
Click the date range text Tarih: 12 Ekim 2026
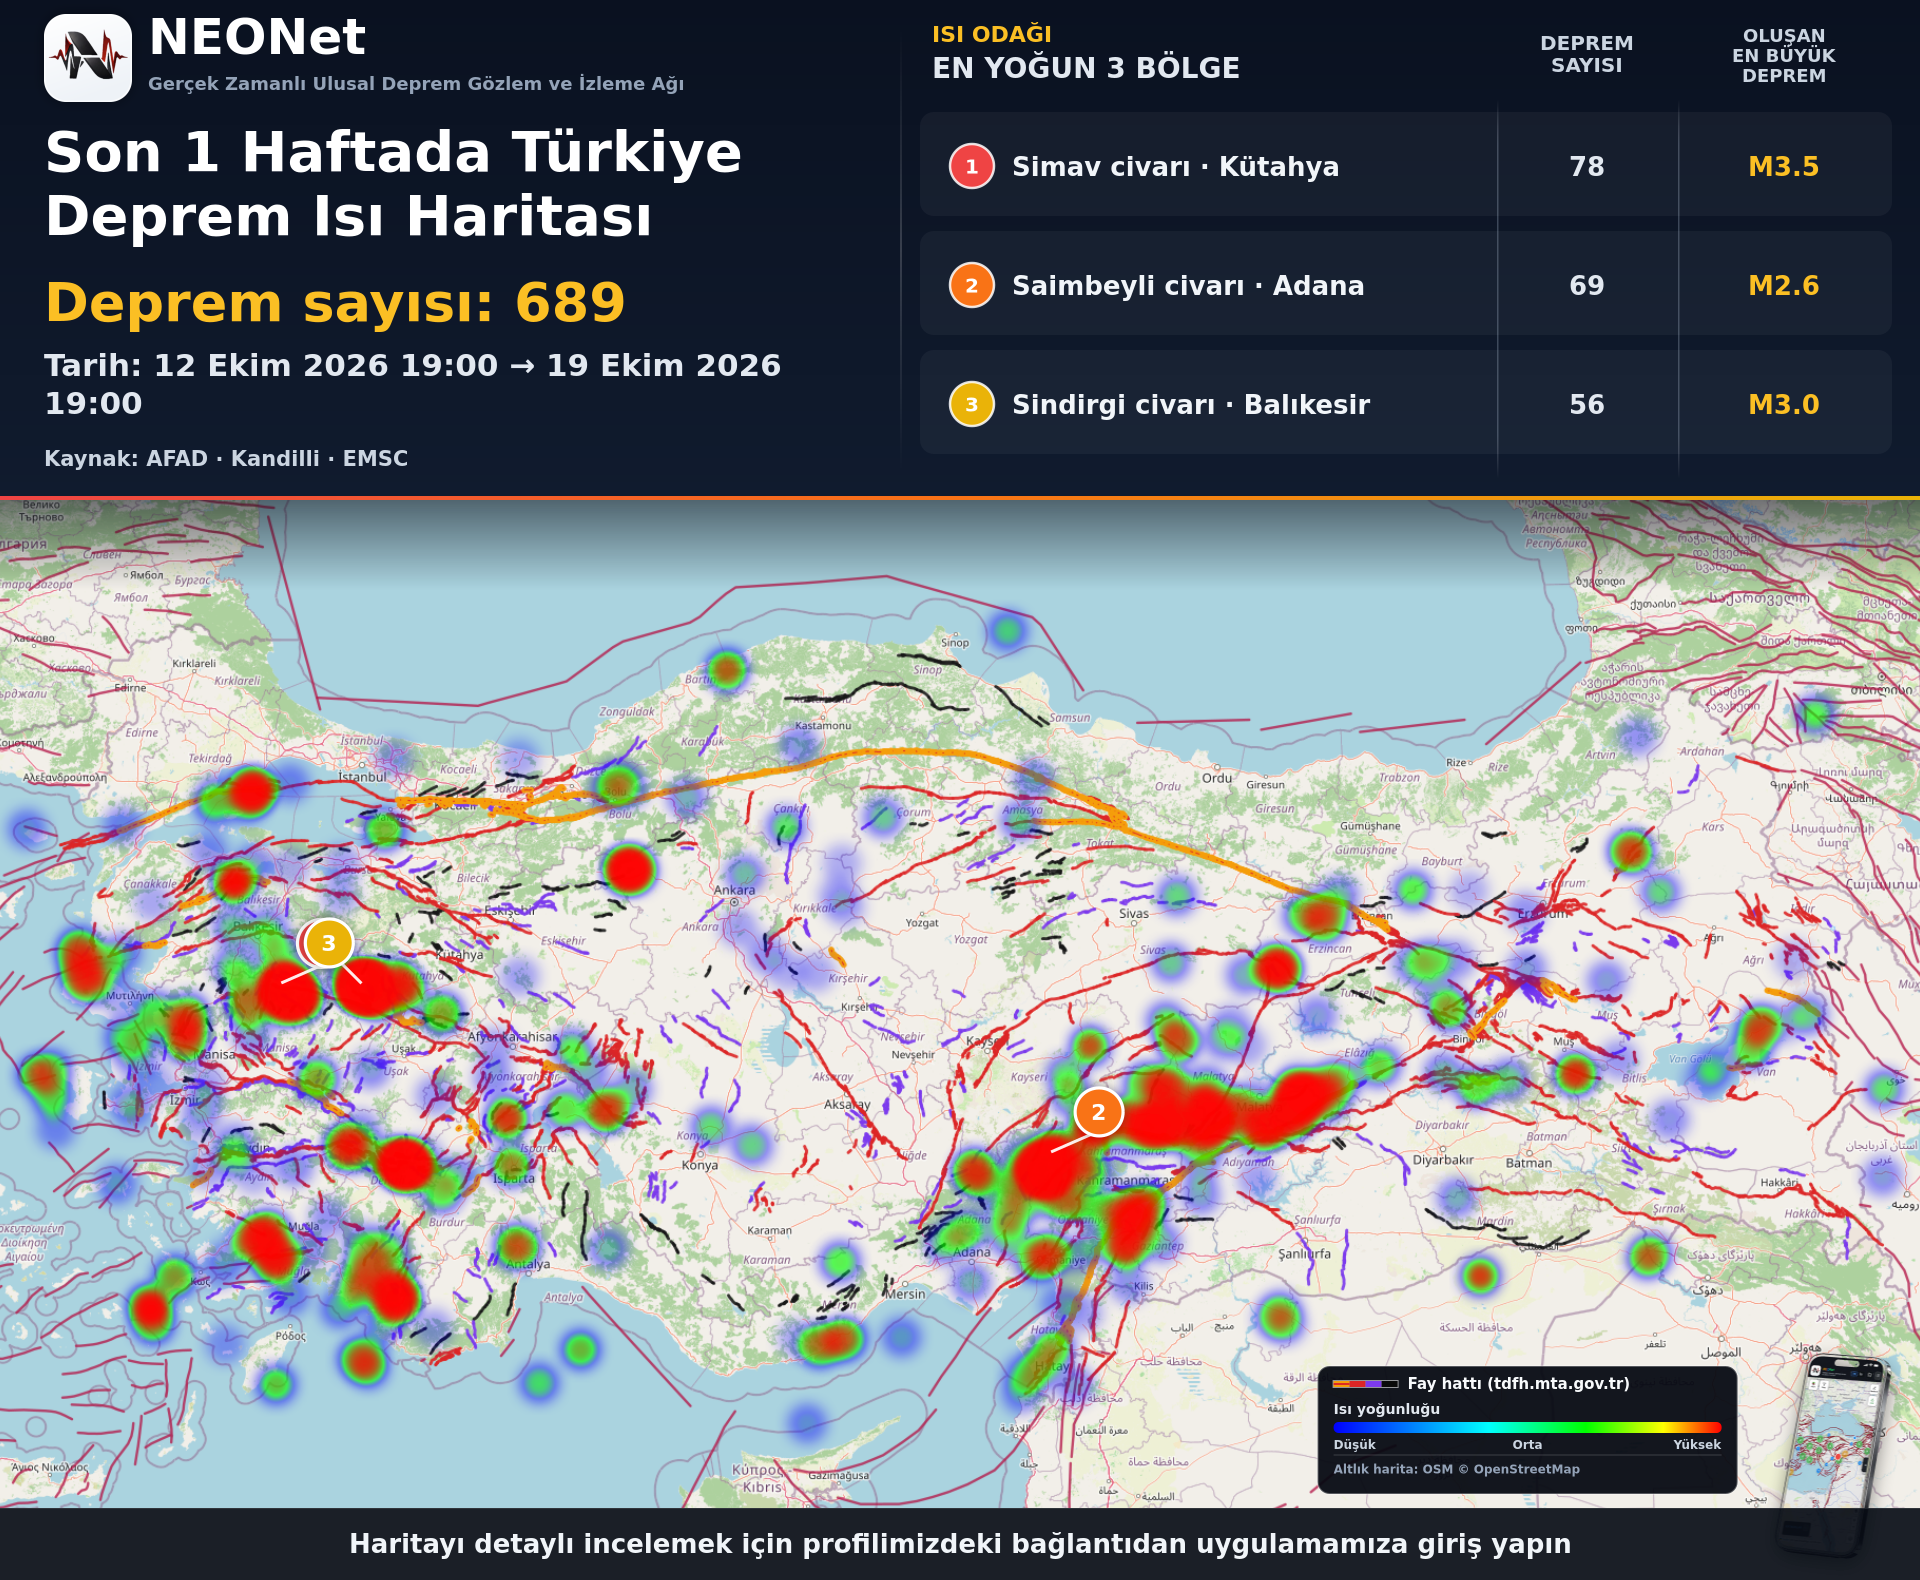[412, 384]
